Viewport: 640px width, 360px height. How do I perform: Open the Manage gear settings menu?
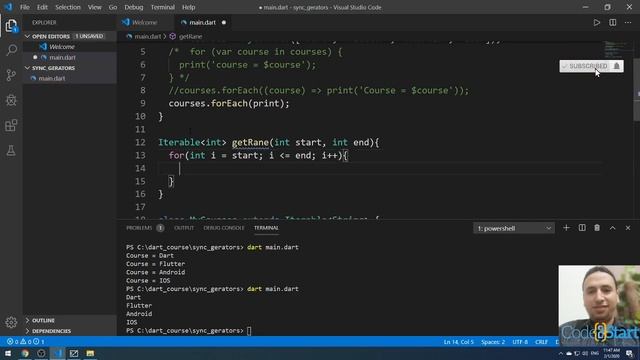pos(11,322)
